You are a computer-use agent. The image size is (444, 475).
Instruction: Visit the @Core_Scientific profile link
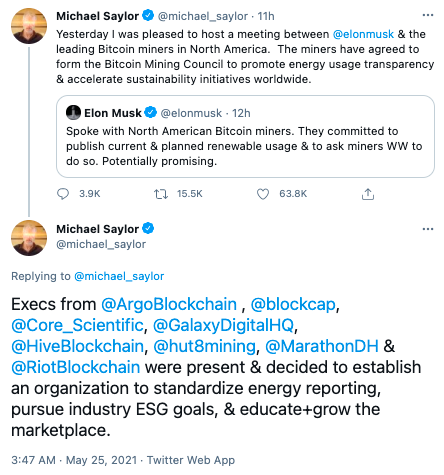(77, 325)
